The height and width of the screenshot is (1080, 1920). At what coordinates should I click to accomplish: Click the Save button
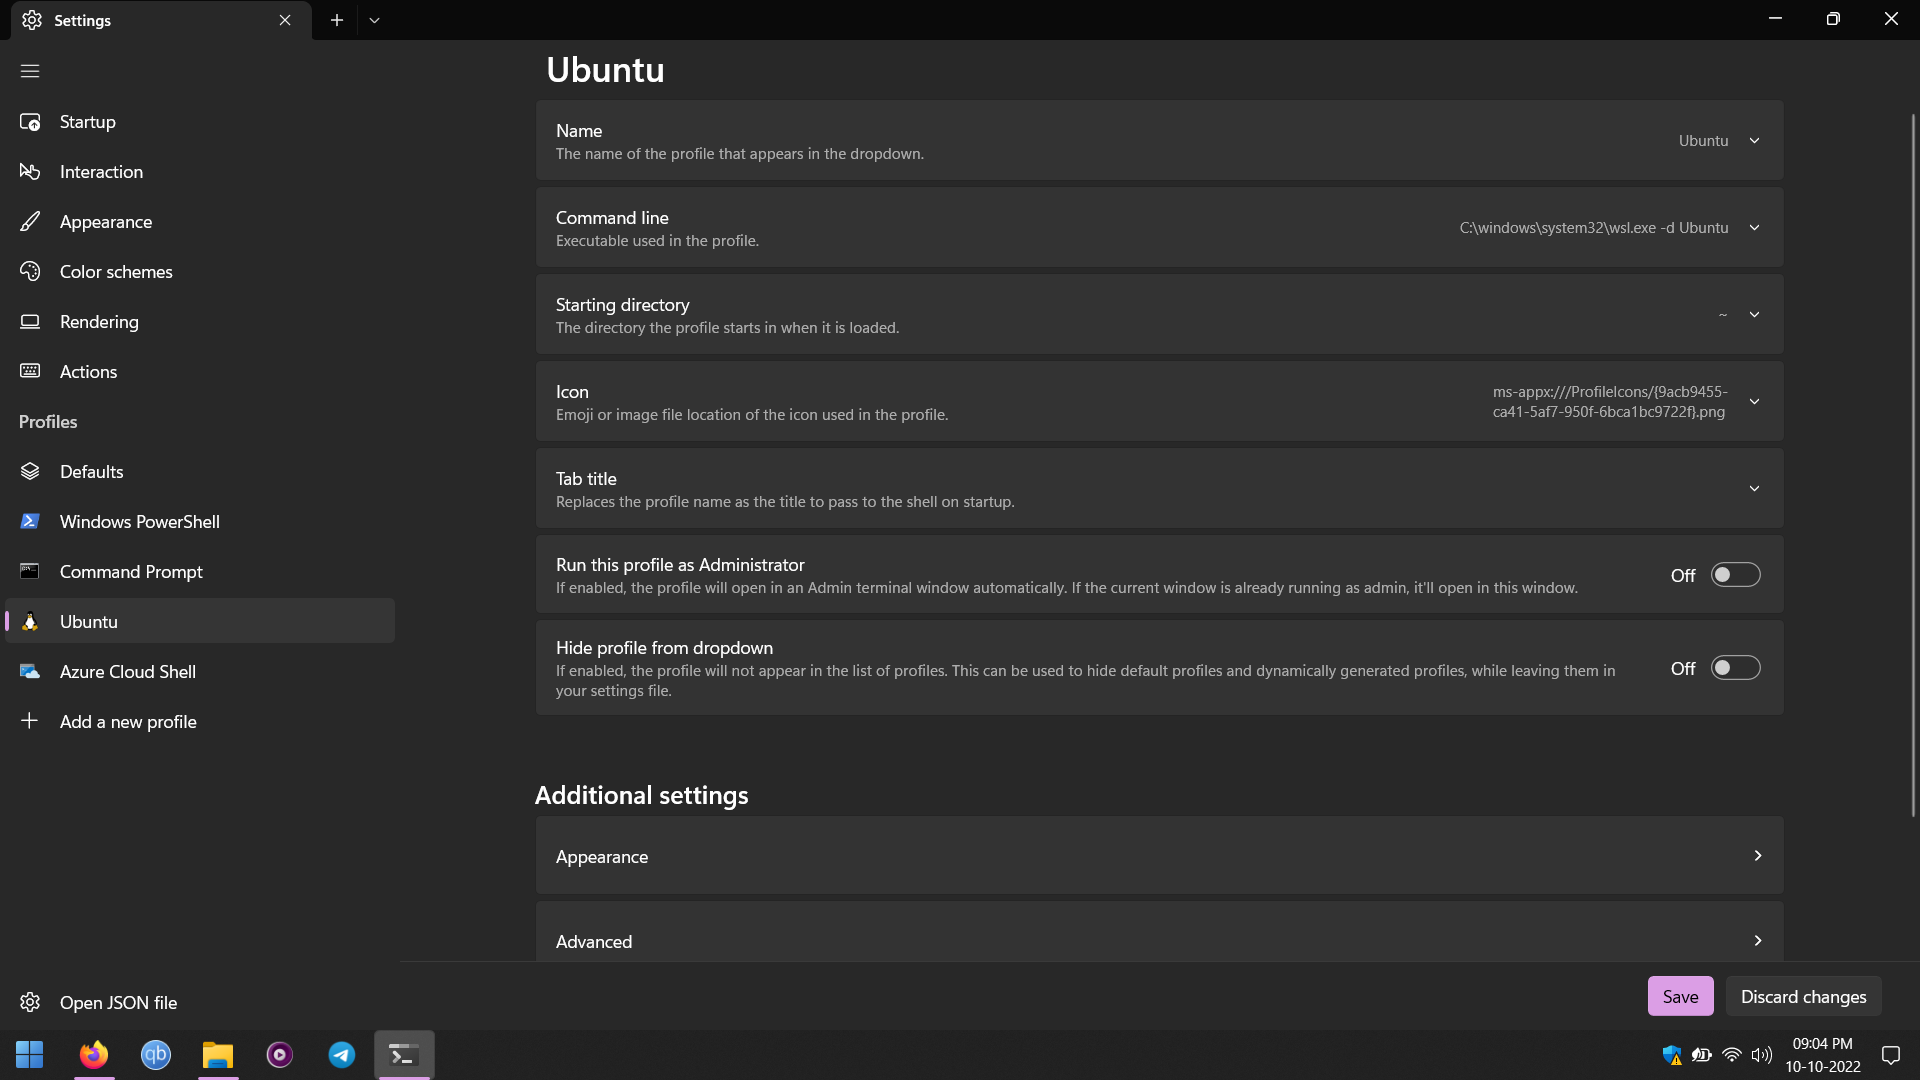click(1680, 996)
